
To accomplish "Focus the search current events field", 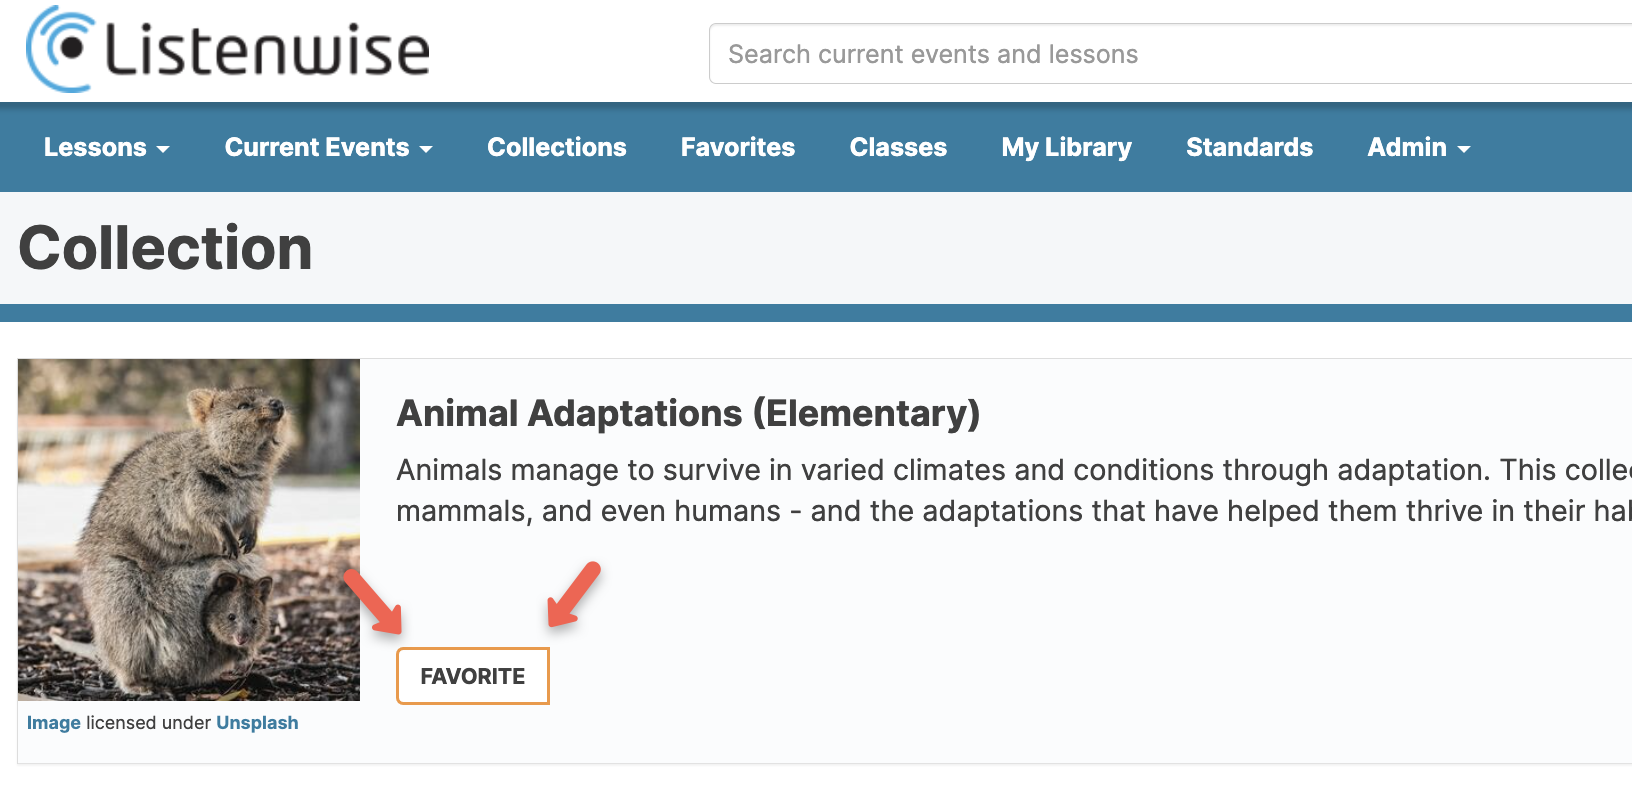I will click(1170, 54).
